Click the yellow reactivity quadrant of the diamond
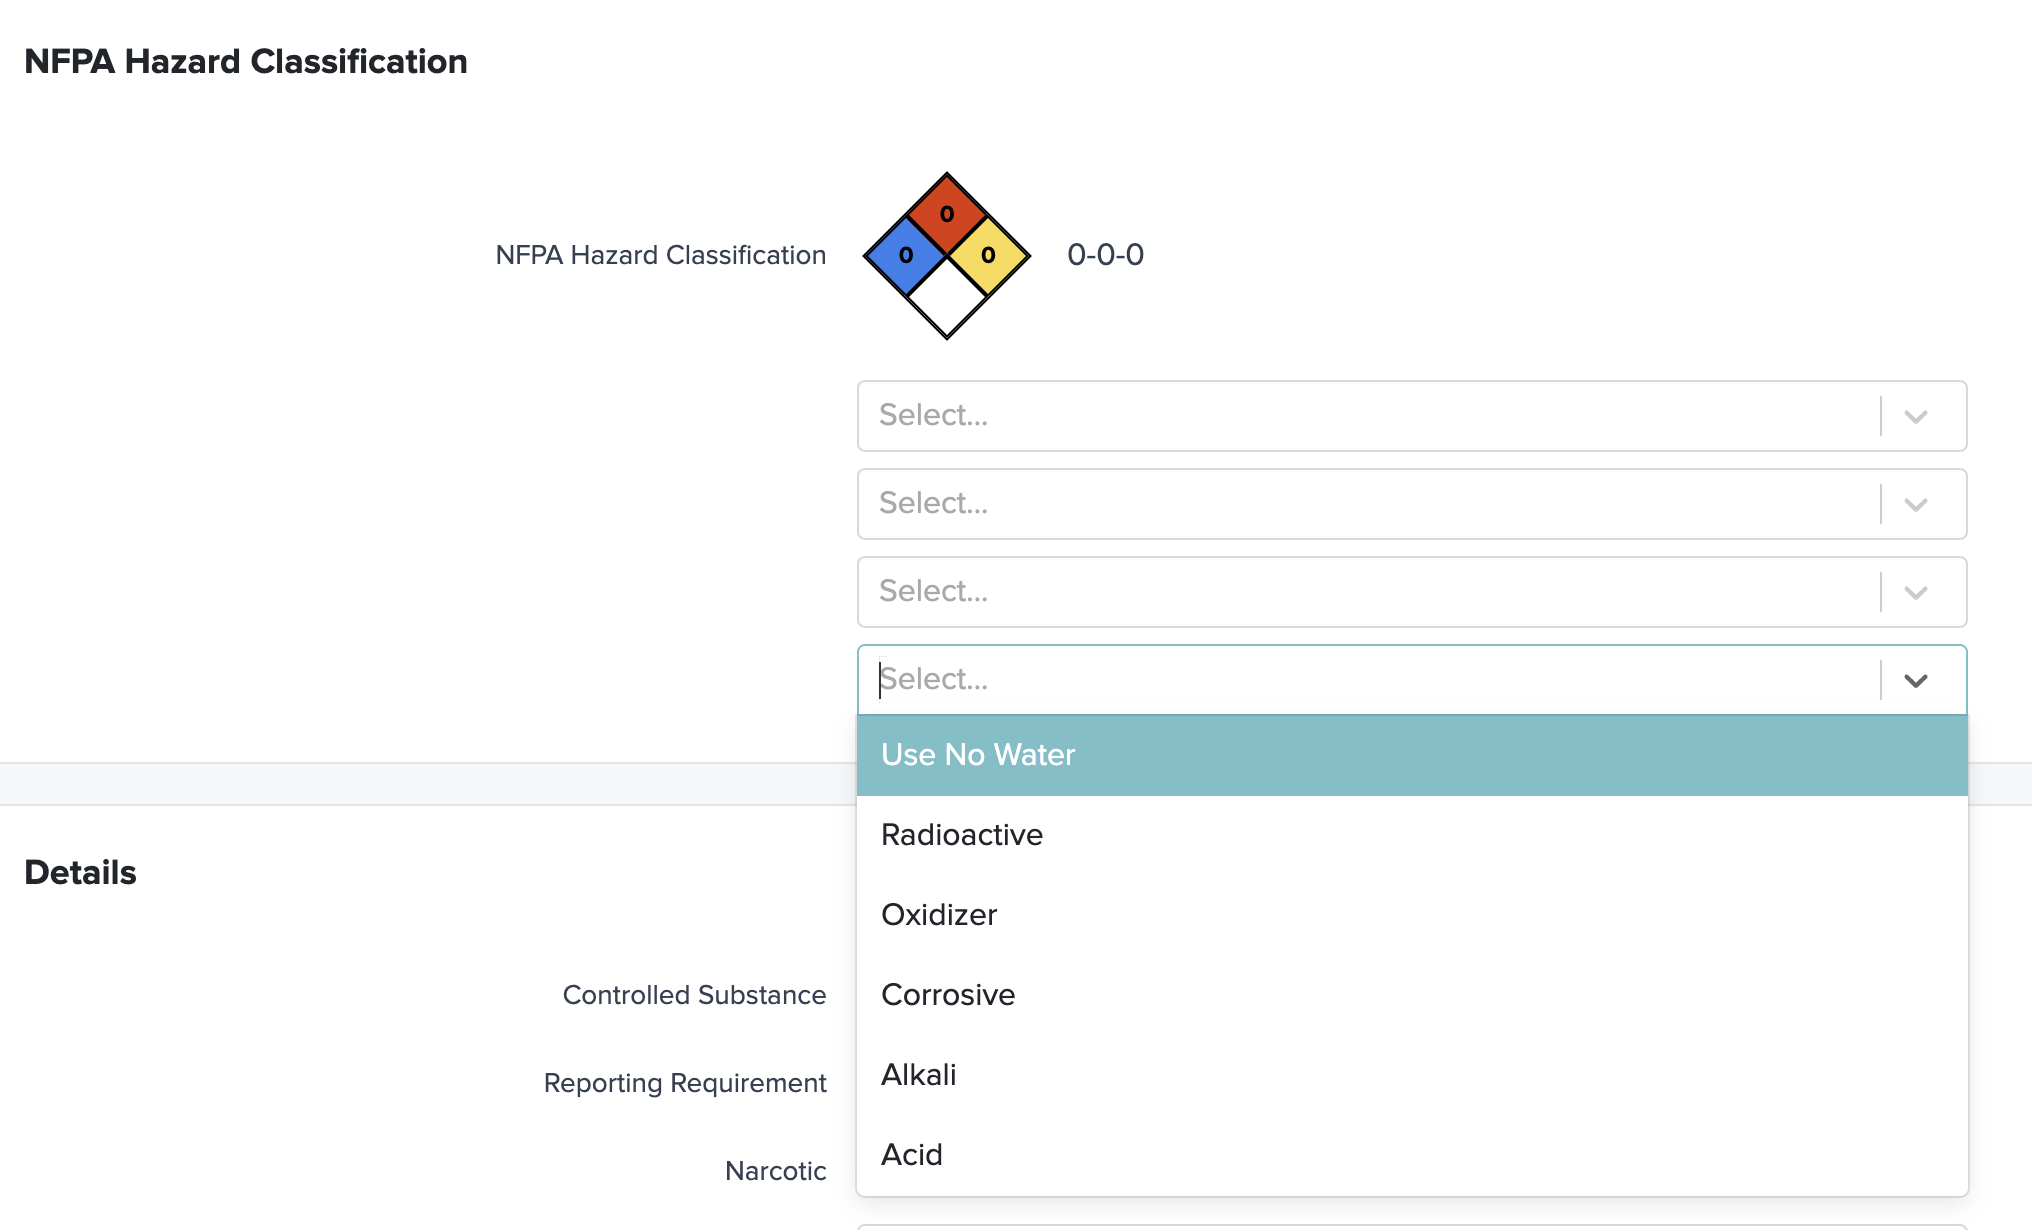The height and width of the screenshot is (1230, 2032). (x=988, y=255)
